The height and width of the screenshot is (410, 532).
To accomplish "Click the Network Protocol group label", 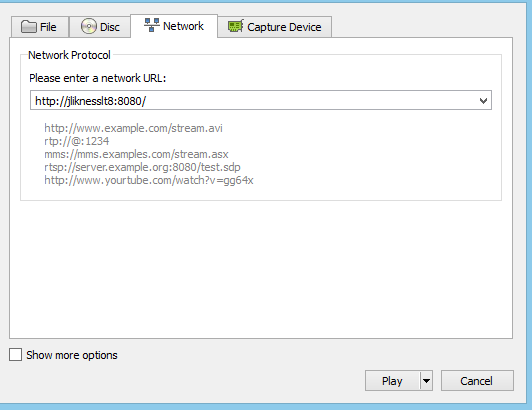I will [69, 55].
